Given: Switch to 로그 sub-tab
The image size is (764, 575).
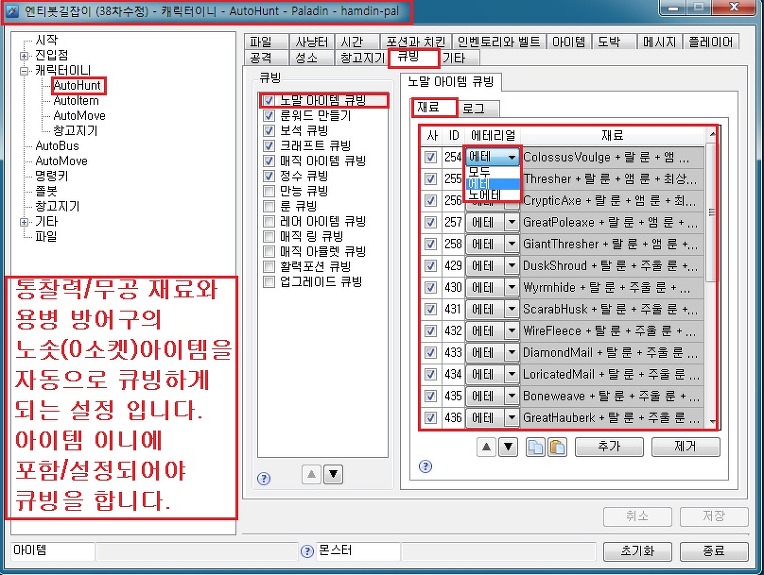Looking at the screenshot, I should click(x=478, y=108).
